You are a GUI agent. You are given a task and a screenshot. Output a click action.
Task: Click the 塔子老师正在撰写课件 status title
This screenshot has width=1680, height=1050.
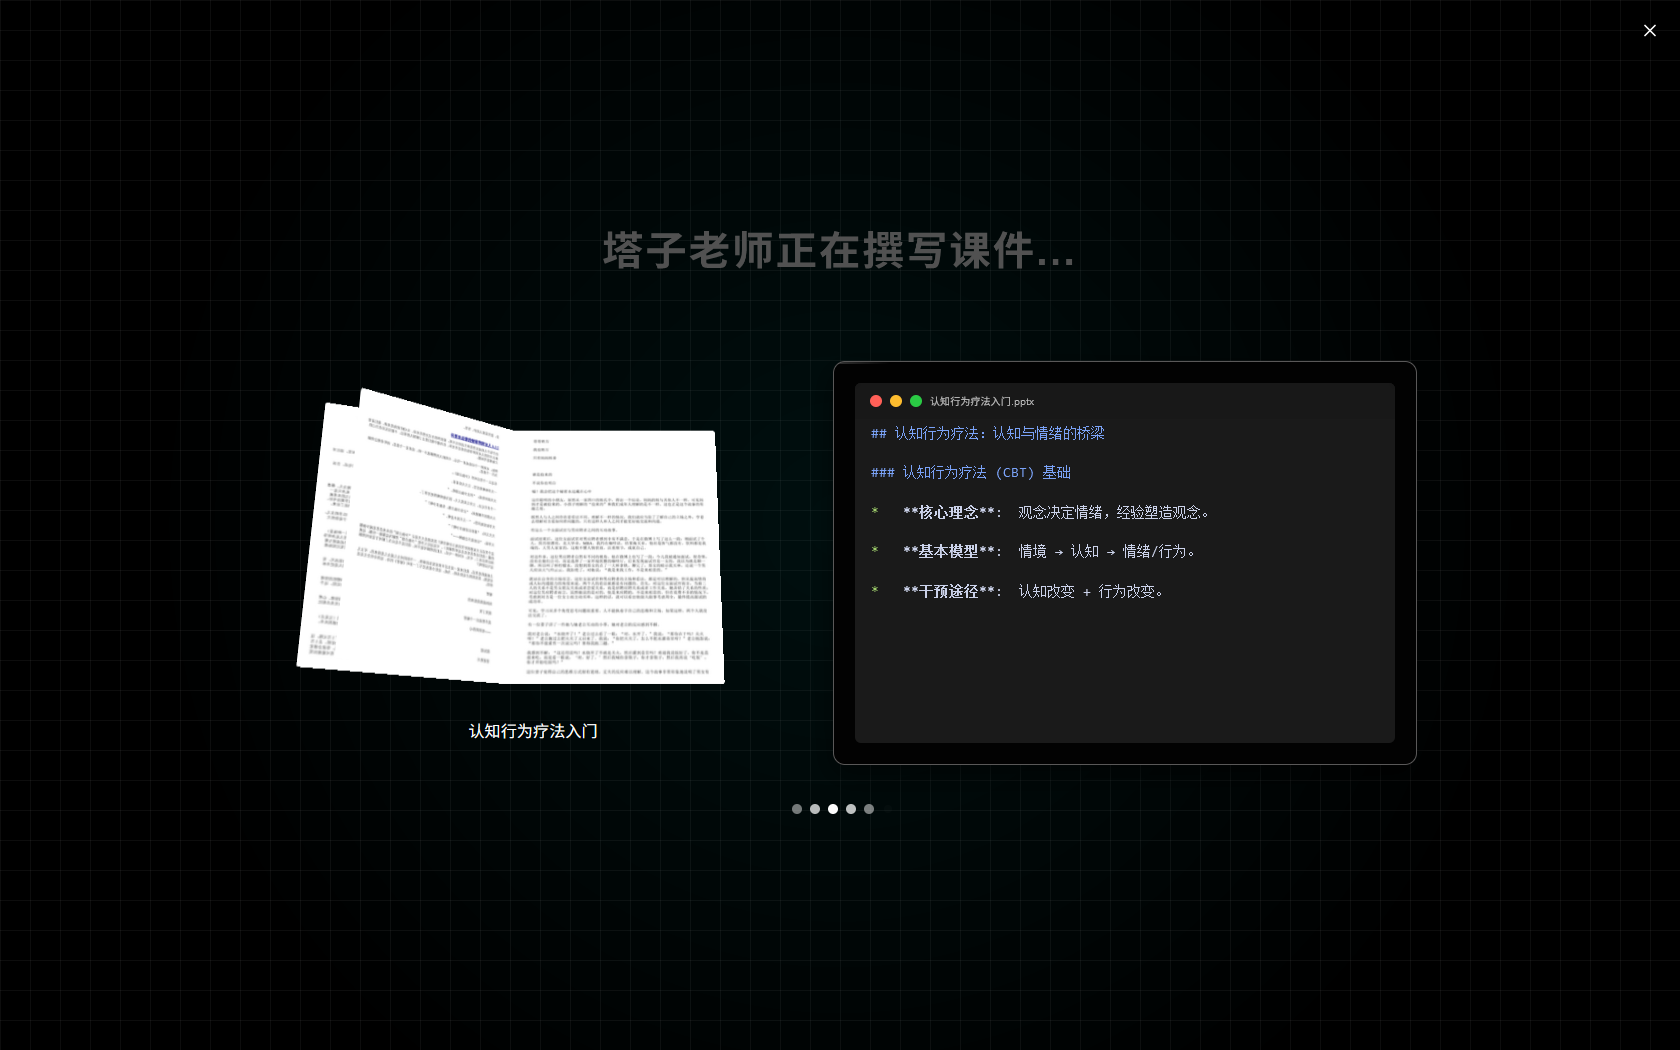(839, 250)
